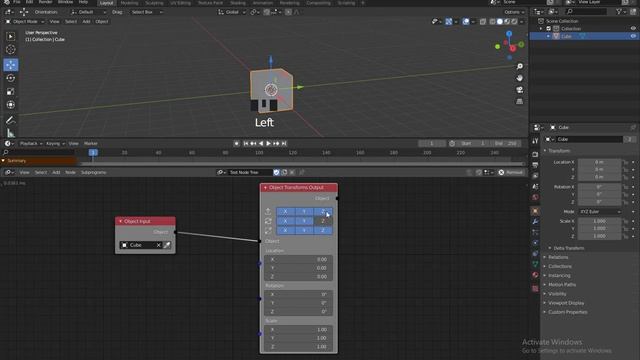The width and height of the screenshot is (640, 360).
Task: Activate the Rotate tool
Action: pyautogui.click(x=11, y=78)
